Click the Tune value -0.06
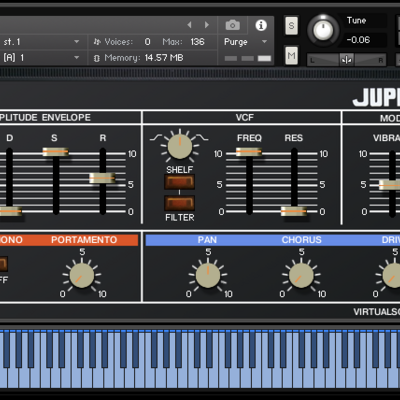 point(358,40)
